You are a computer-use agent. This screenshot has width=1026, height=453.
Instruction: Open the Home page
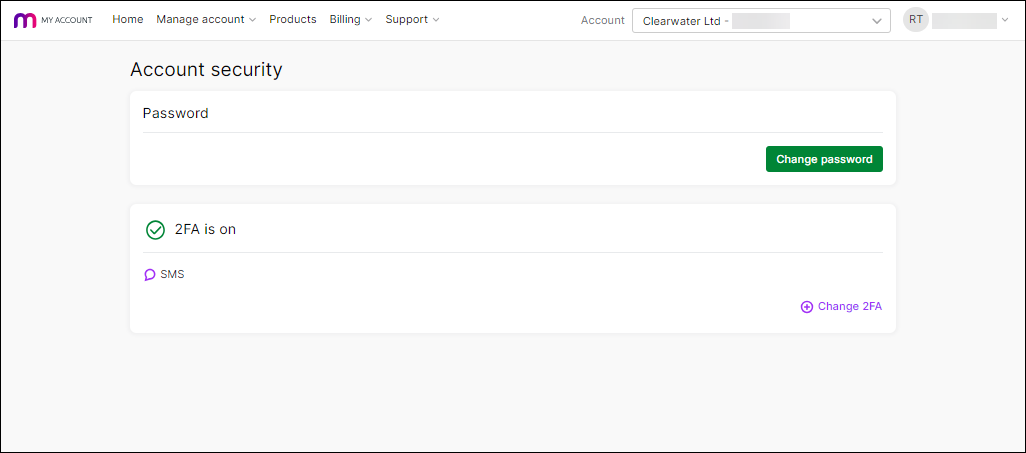pyautogui.click(x=128, y=20)
